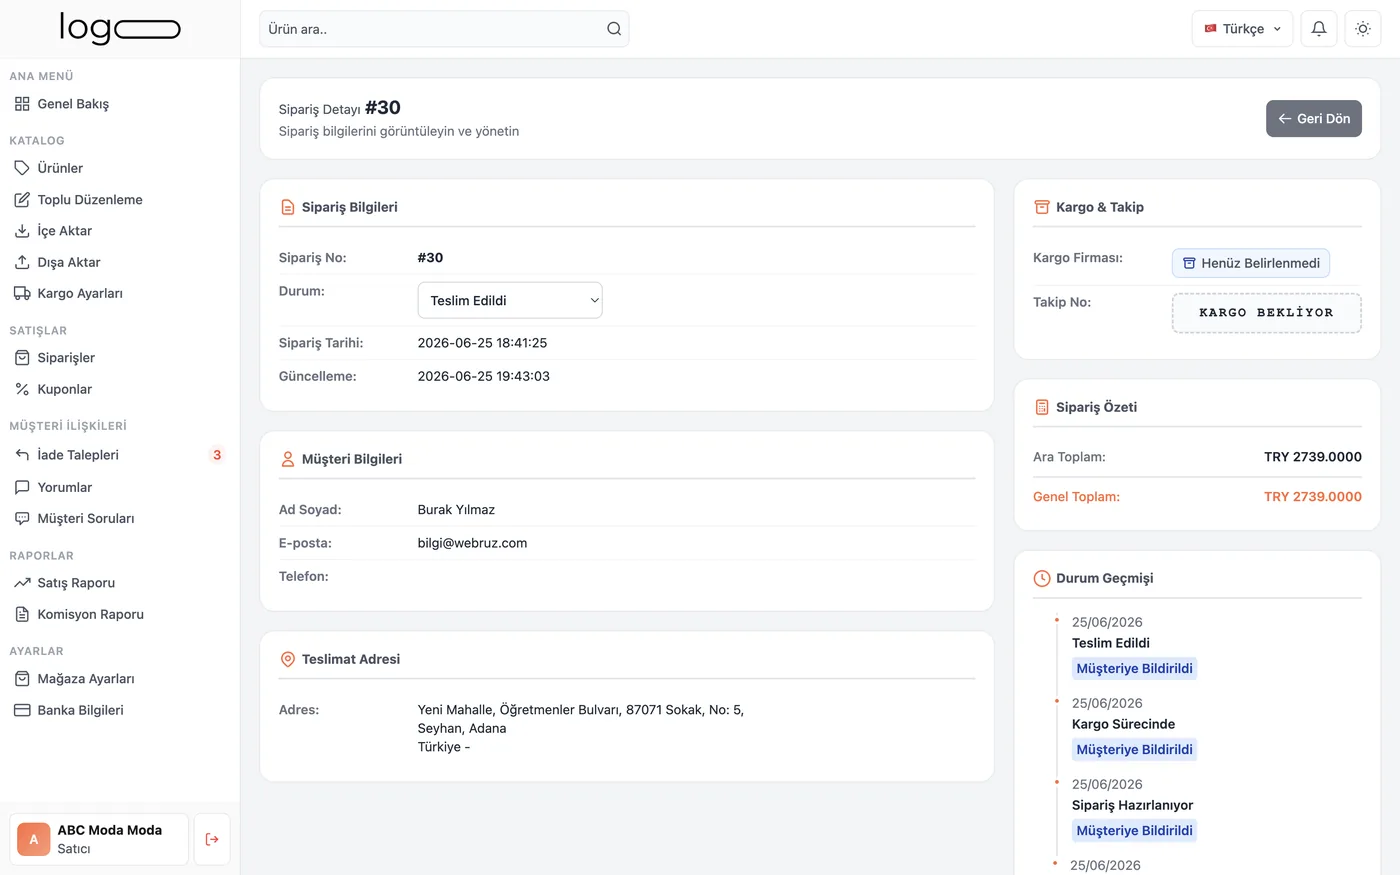Open Siparişler in the sidebar
Screen dimensions: 1400x875
(x=66, y=357)
